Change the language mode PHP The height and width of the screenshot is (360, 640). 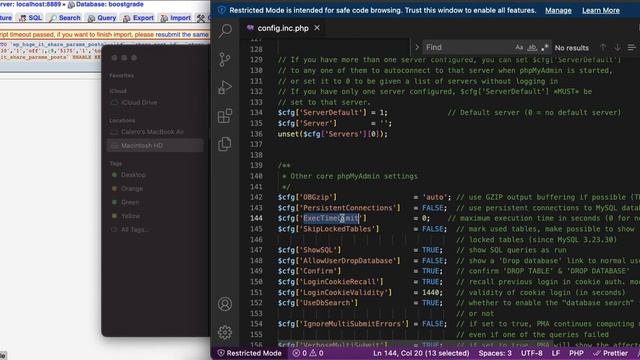(576, 353)
